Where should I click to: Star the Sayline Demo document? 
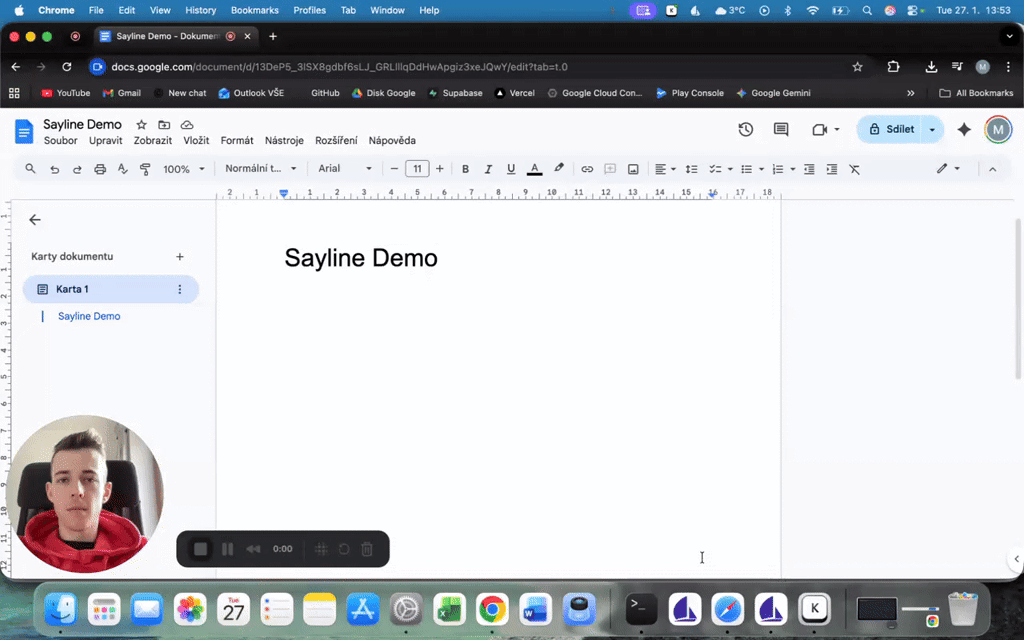[141, 124]
